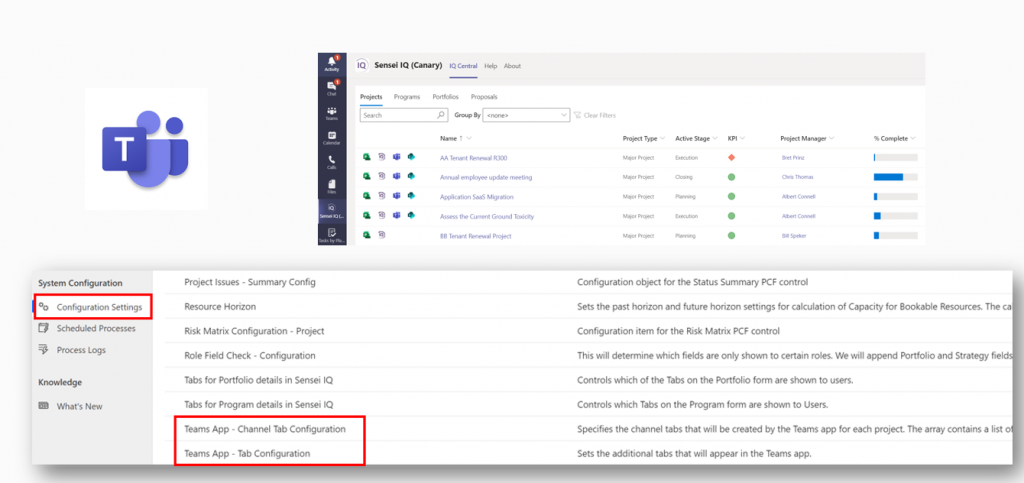Open AA Tenant Renewal R300 project link
The image size is (1024, 483).
tap(473, 158)
